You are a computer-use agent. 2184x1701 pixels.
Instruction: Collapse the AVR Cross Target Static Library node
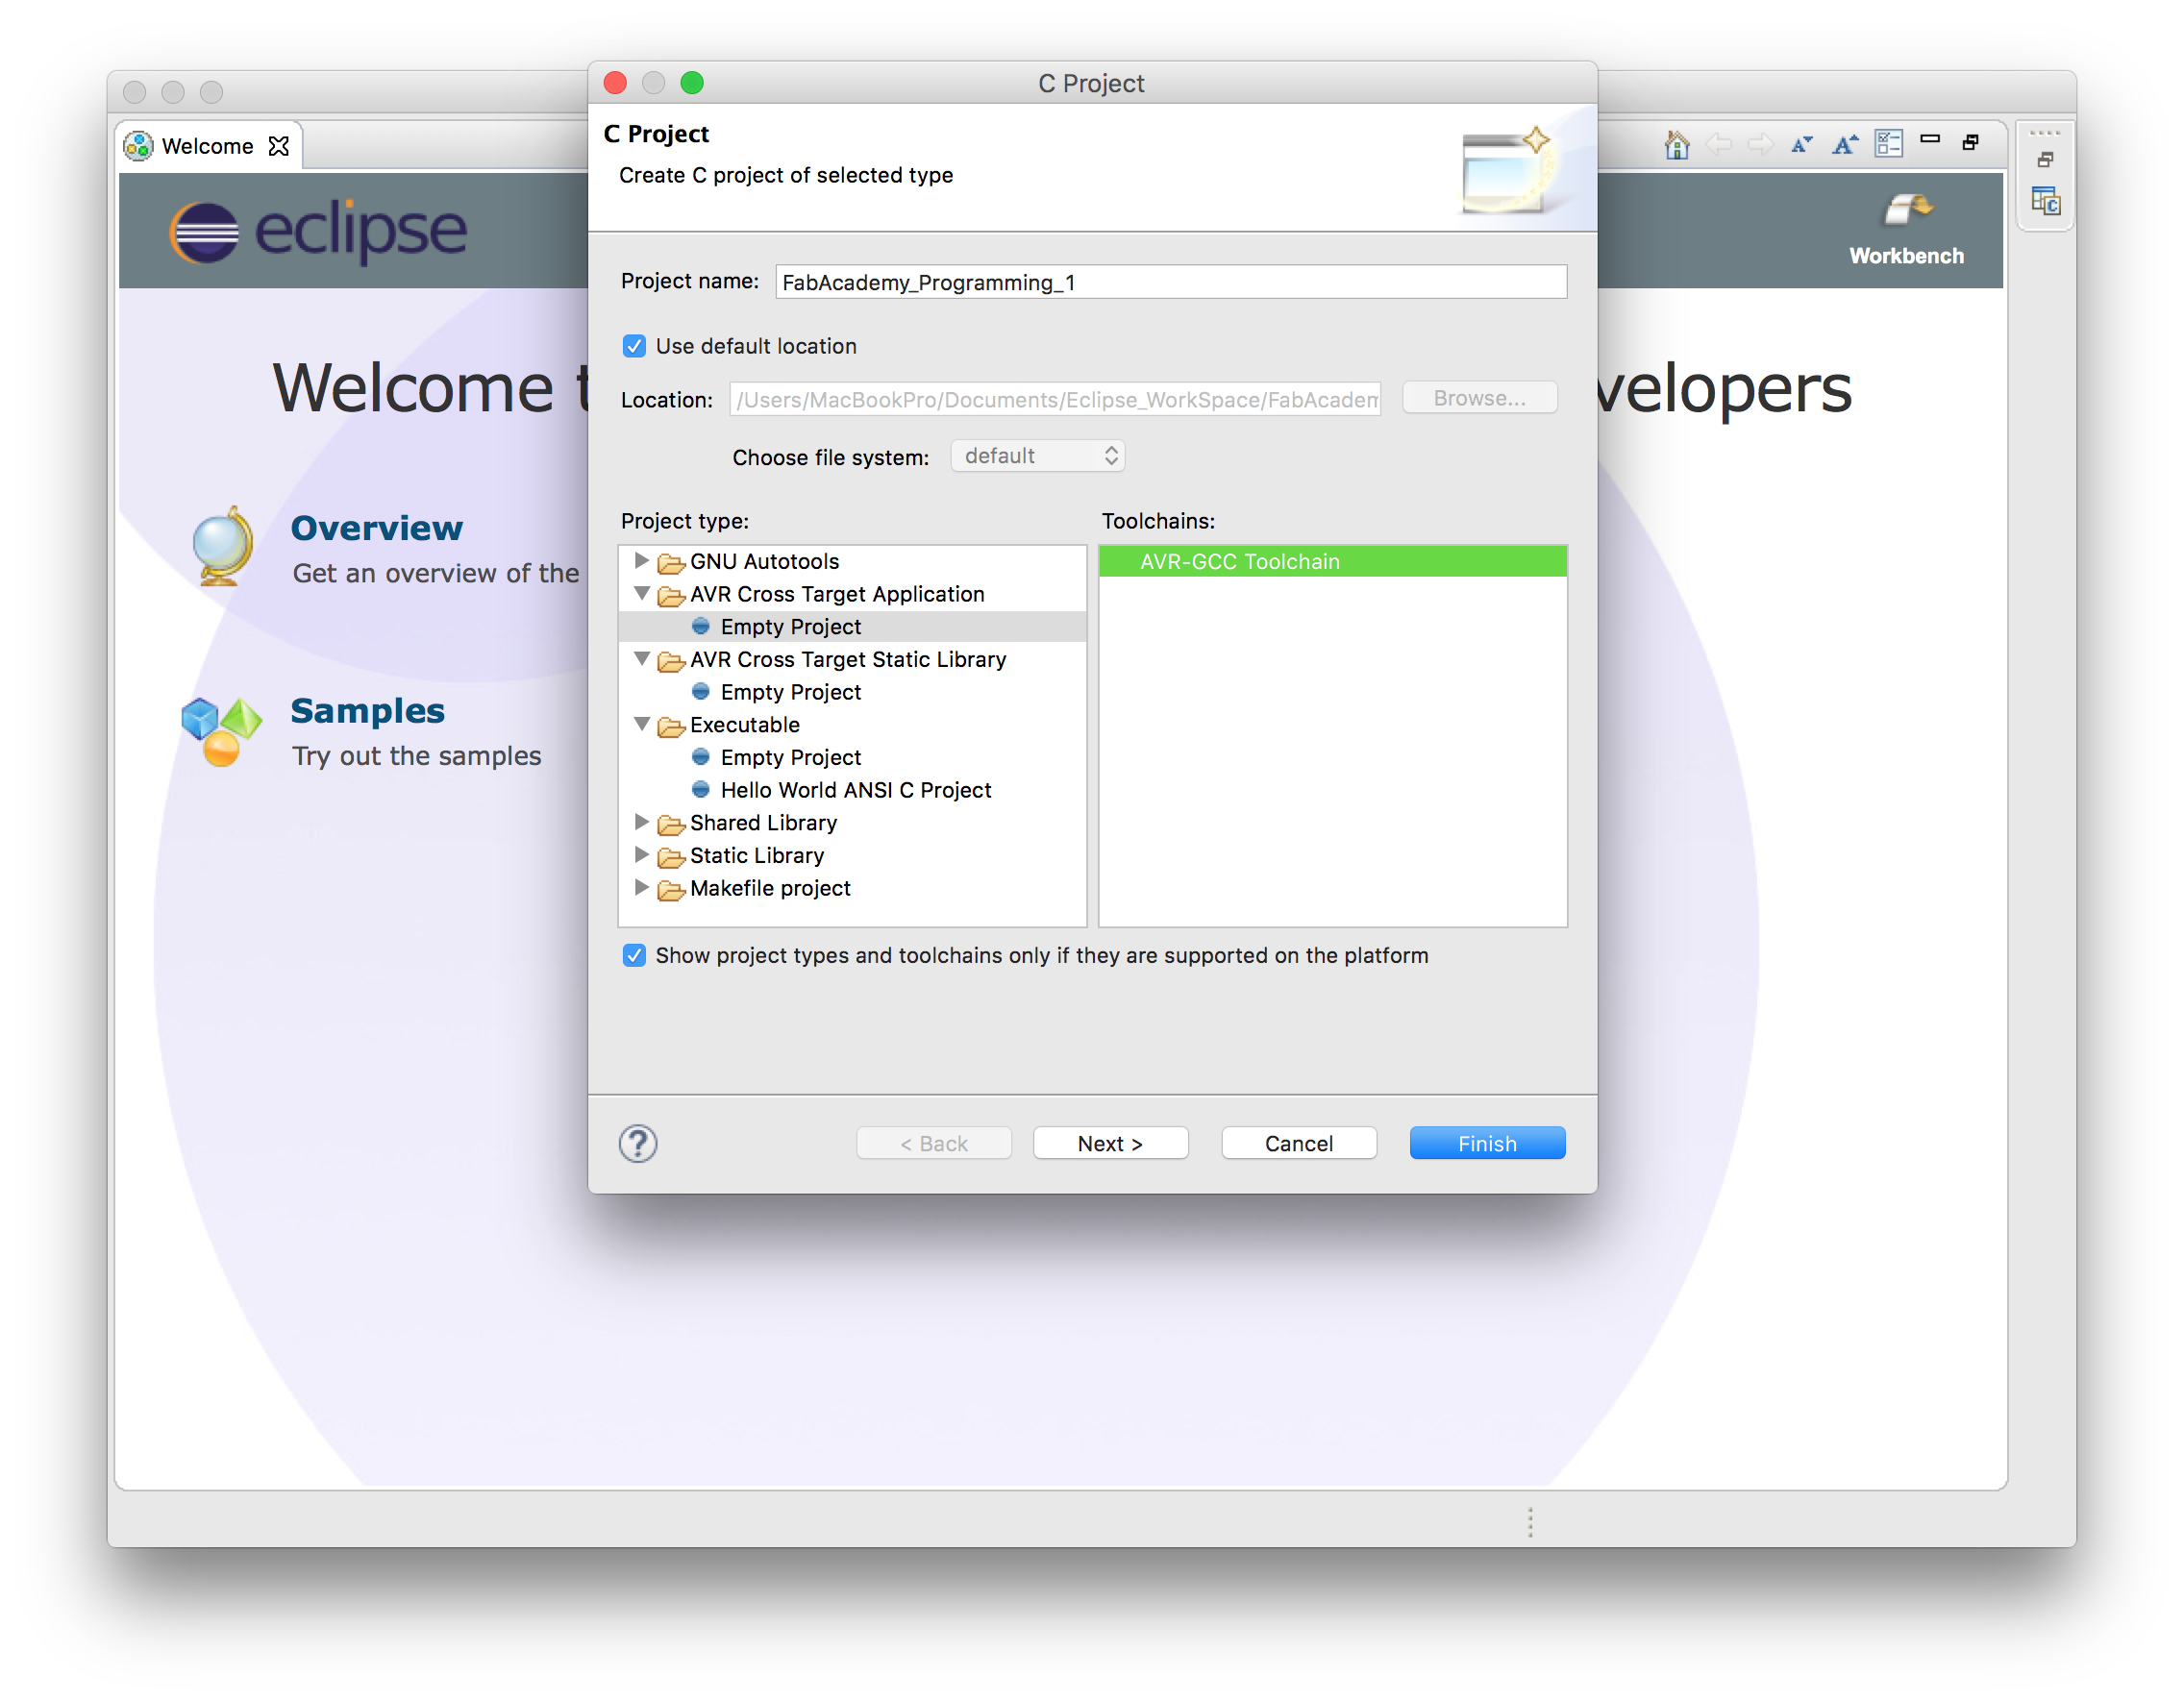tap(641, 658)
